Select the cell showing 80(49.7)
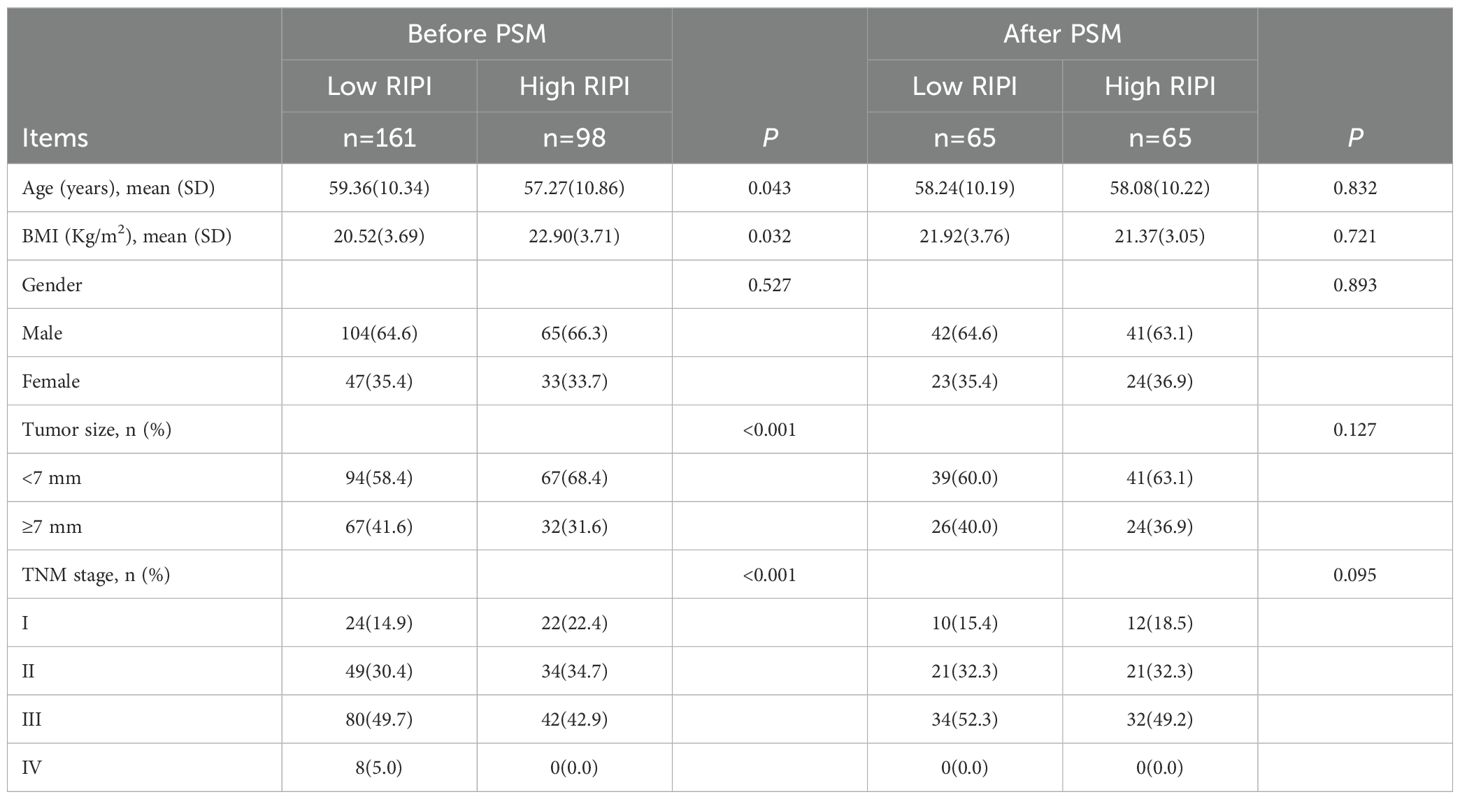 pyautogui.click(x=379, y=720)
